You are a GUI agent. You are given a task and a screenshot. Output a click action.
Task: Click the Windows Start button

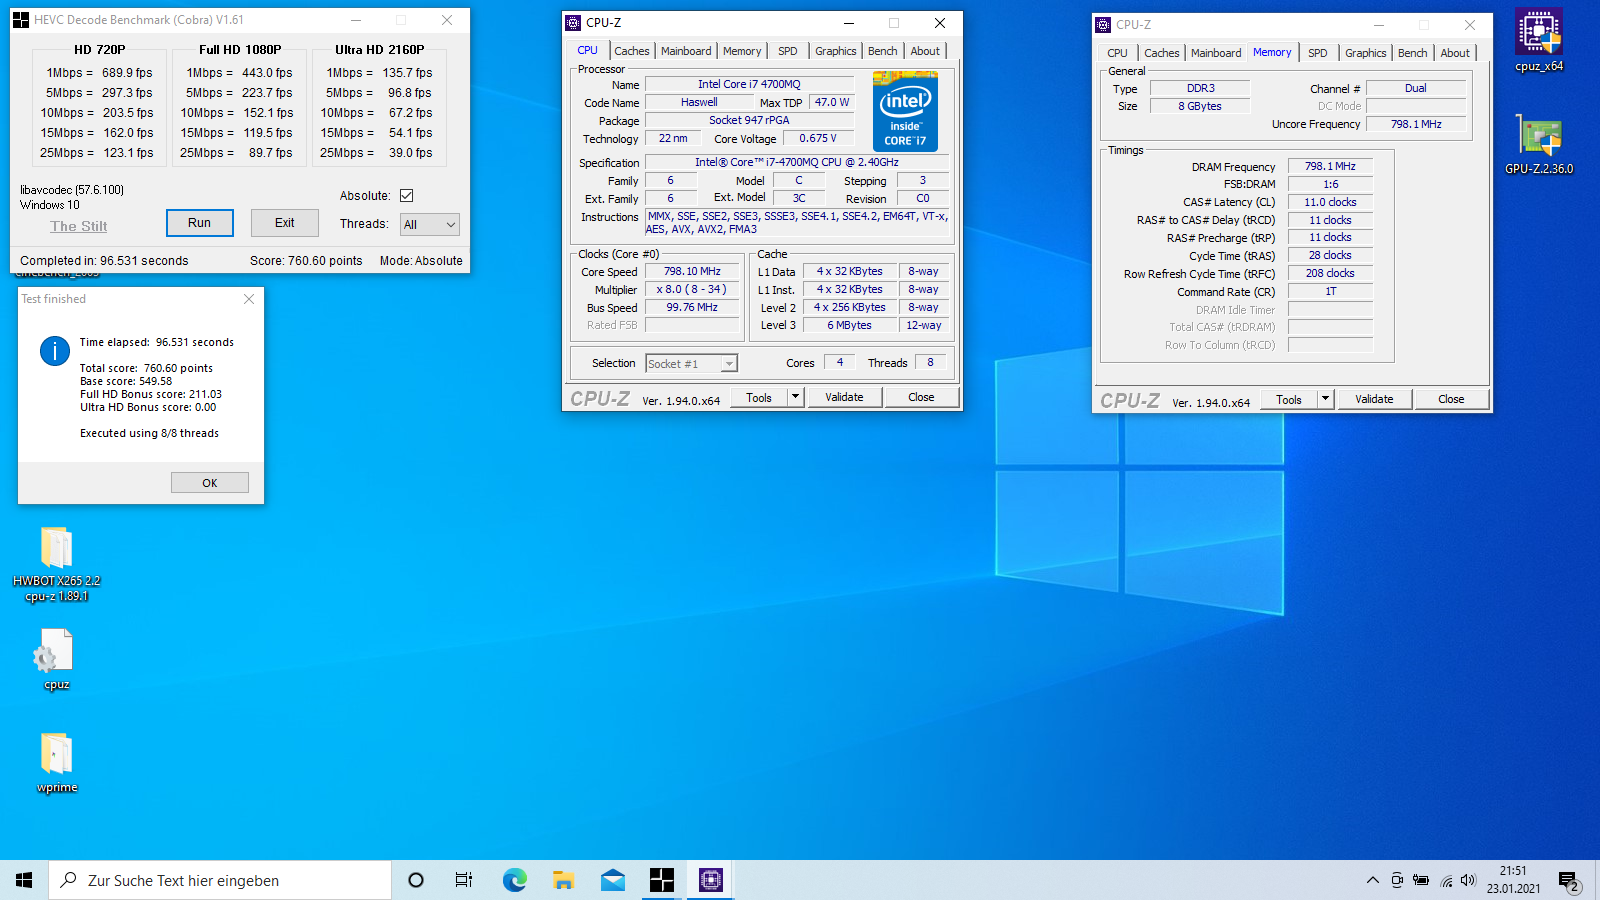(24, 880)
